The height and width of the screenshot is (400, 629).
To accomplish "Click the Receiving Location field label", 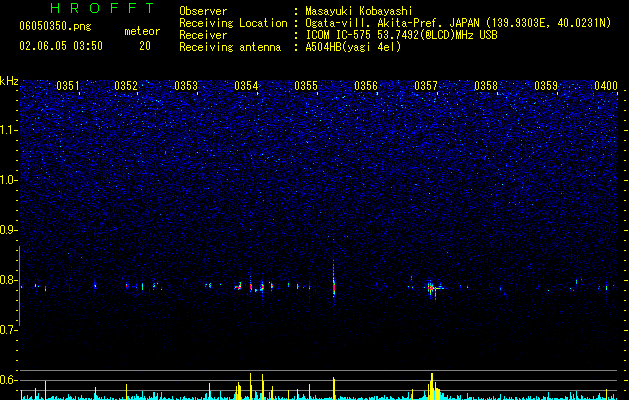I will [x=233, y=23].
